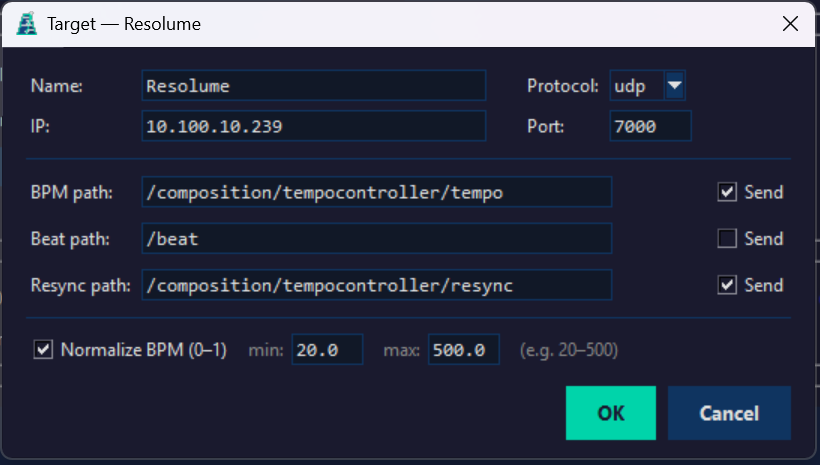
Task: Edit the IP address field 10.100.10.239
Action: point(314,126)
